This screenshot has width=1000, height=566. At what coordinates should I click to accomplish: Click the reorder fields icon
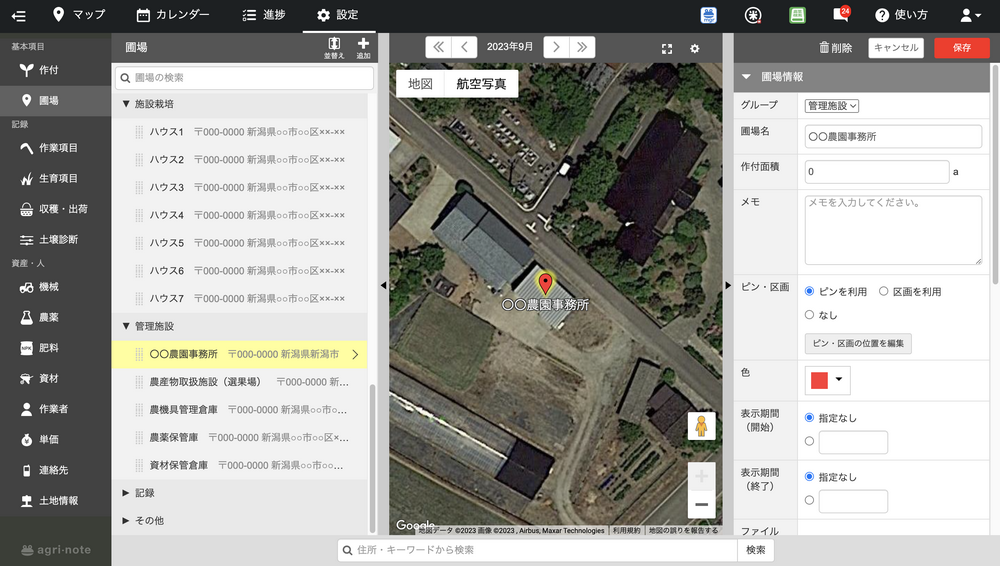[334, 44]
